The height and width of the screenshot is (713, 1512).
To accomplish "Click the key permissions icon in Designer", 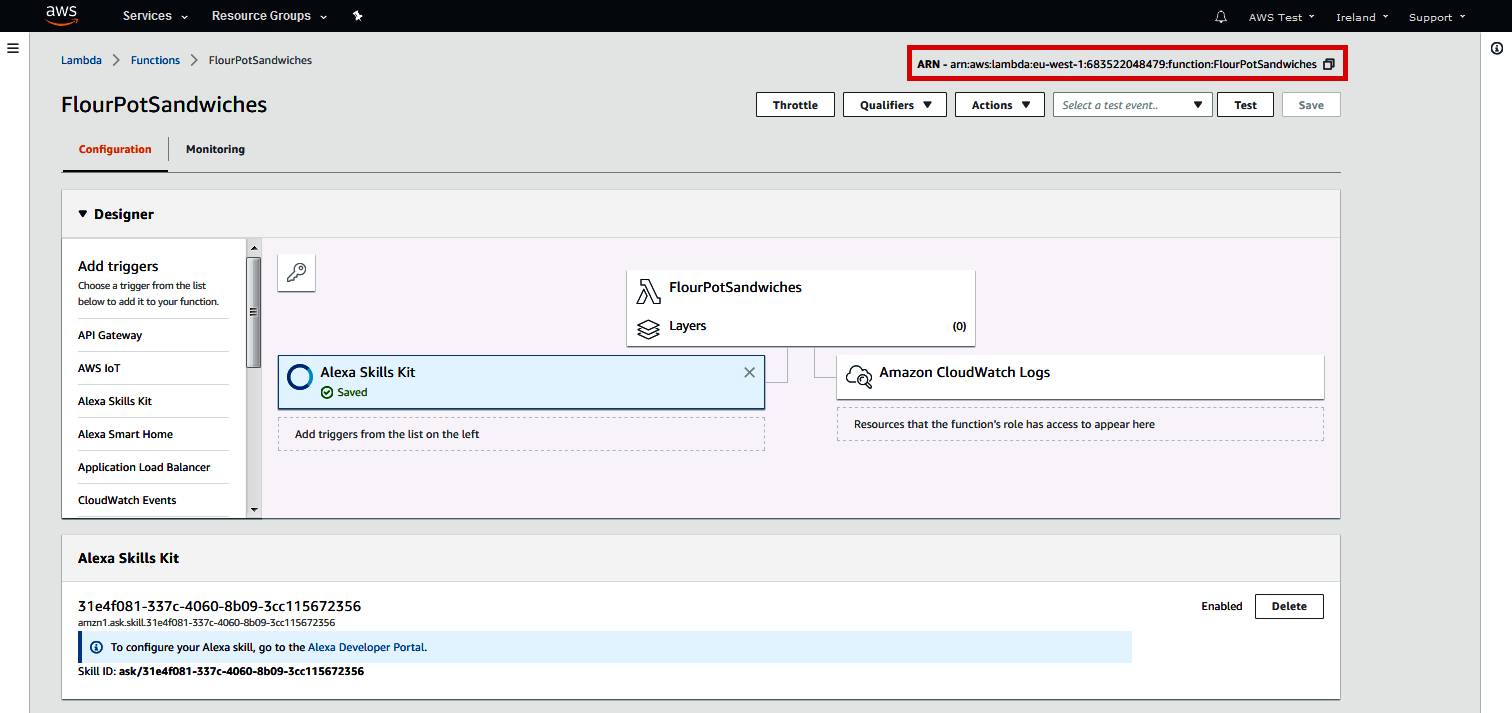I will pos(296,272).
